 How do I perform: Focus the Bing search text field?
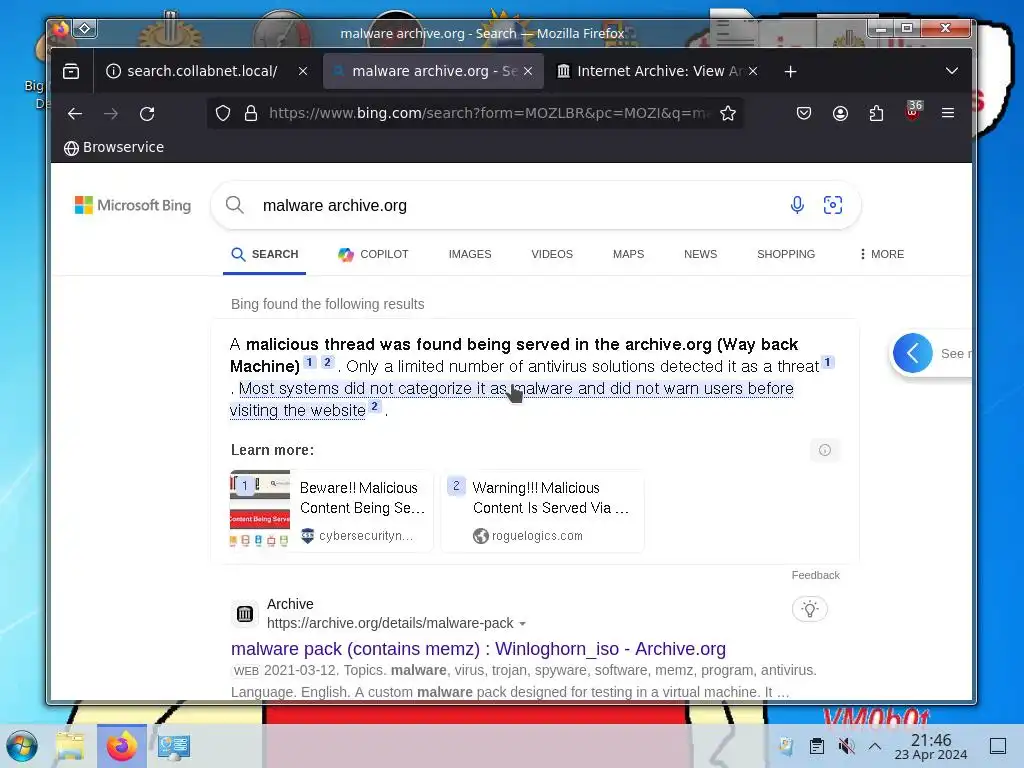tap(516, 205)
